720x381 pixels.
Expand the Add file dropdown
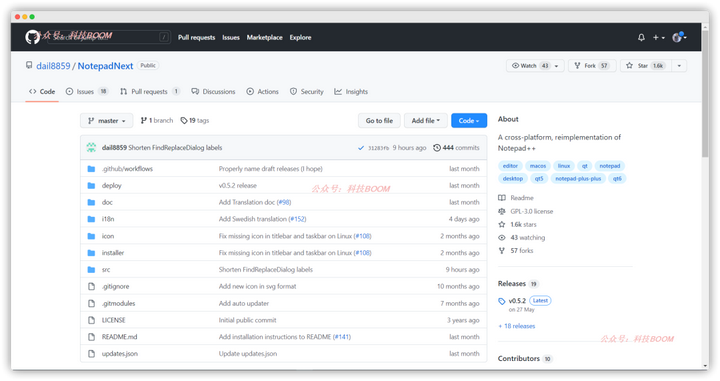[426, 121]
